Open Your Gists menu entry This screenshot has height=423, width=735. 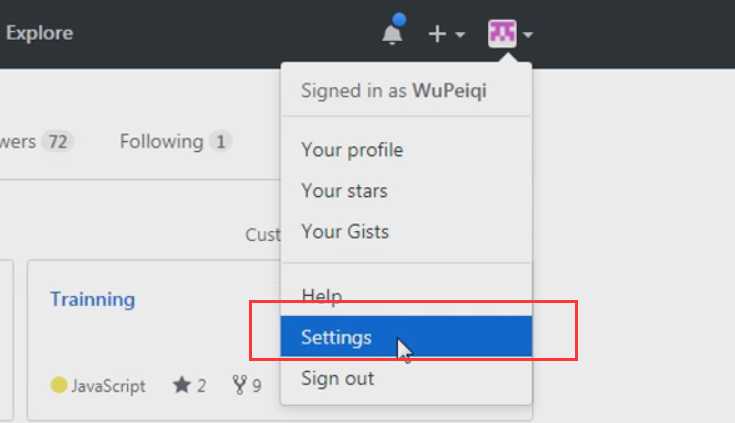coord(345,232)
